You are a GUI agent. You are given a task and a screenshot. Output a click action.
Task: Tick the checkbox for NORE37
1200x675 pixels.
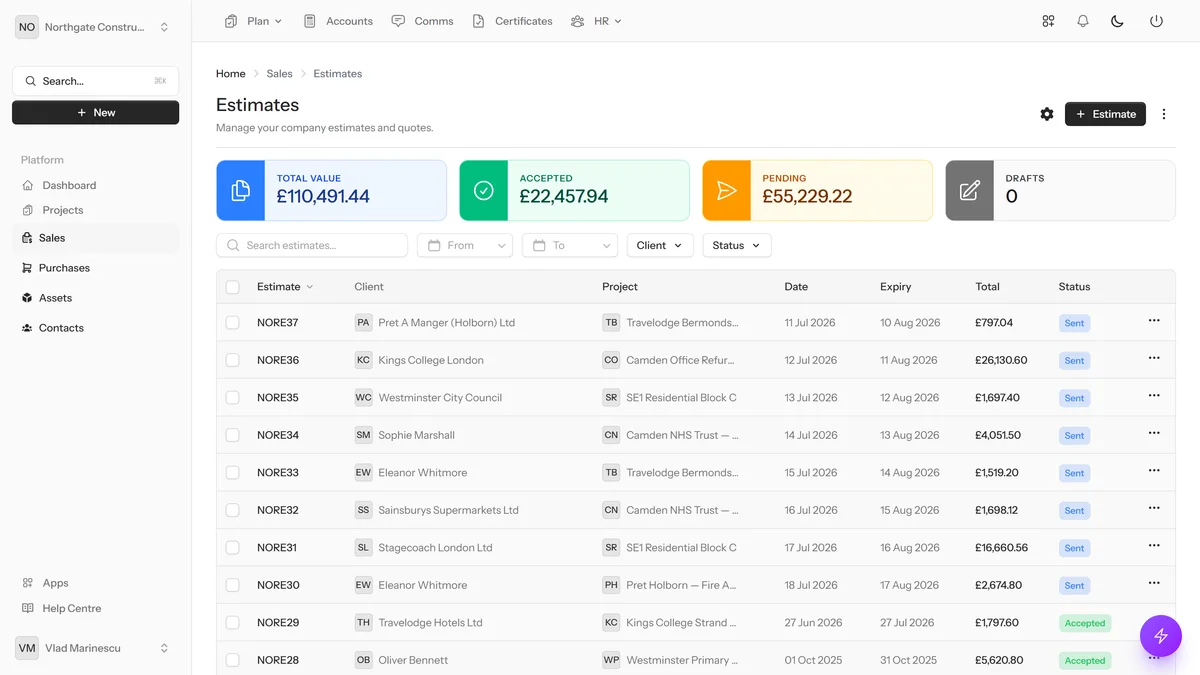(233, 323)
